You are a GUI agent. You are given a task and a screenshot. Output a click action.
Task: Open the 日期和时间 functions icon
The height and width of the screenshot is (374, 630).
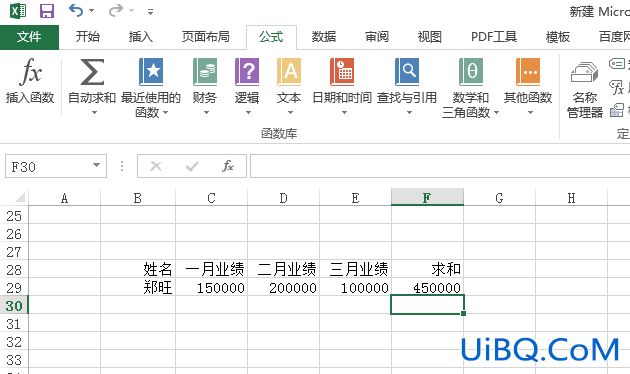click(x=342, y=72)
